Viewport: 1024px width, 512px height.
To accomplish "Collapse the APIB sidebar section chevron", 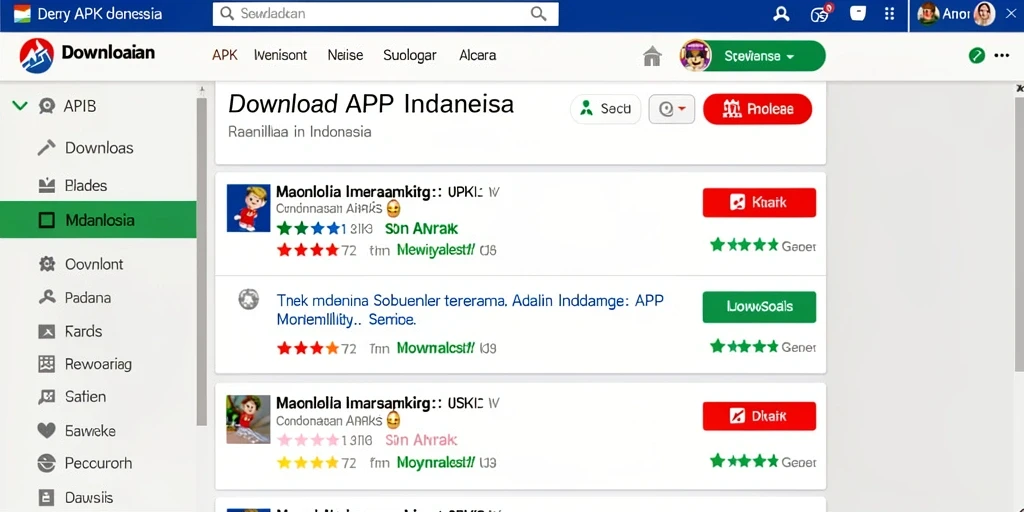I will (20, 105).
